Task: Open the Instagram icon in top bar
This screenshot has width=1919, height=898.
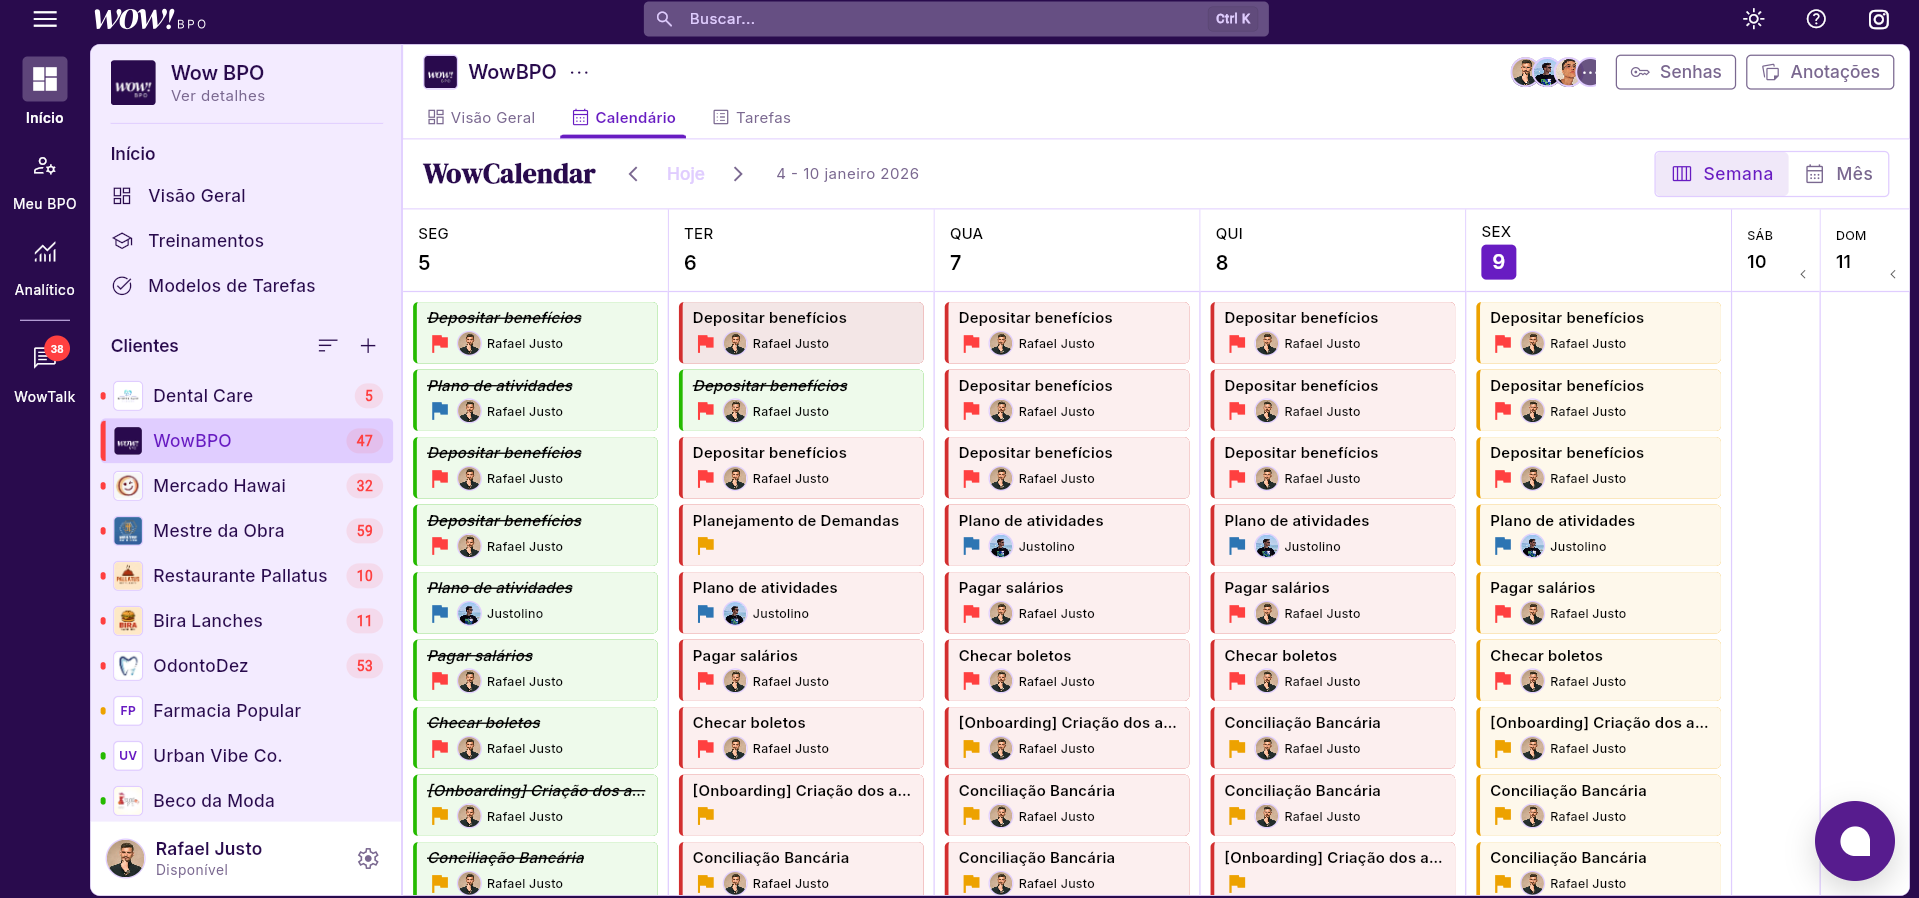Action: [x=1879, y=19]
